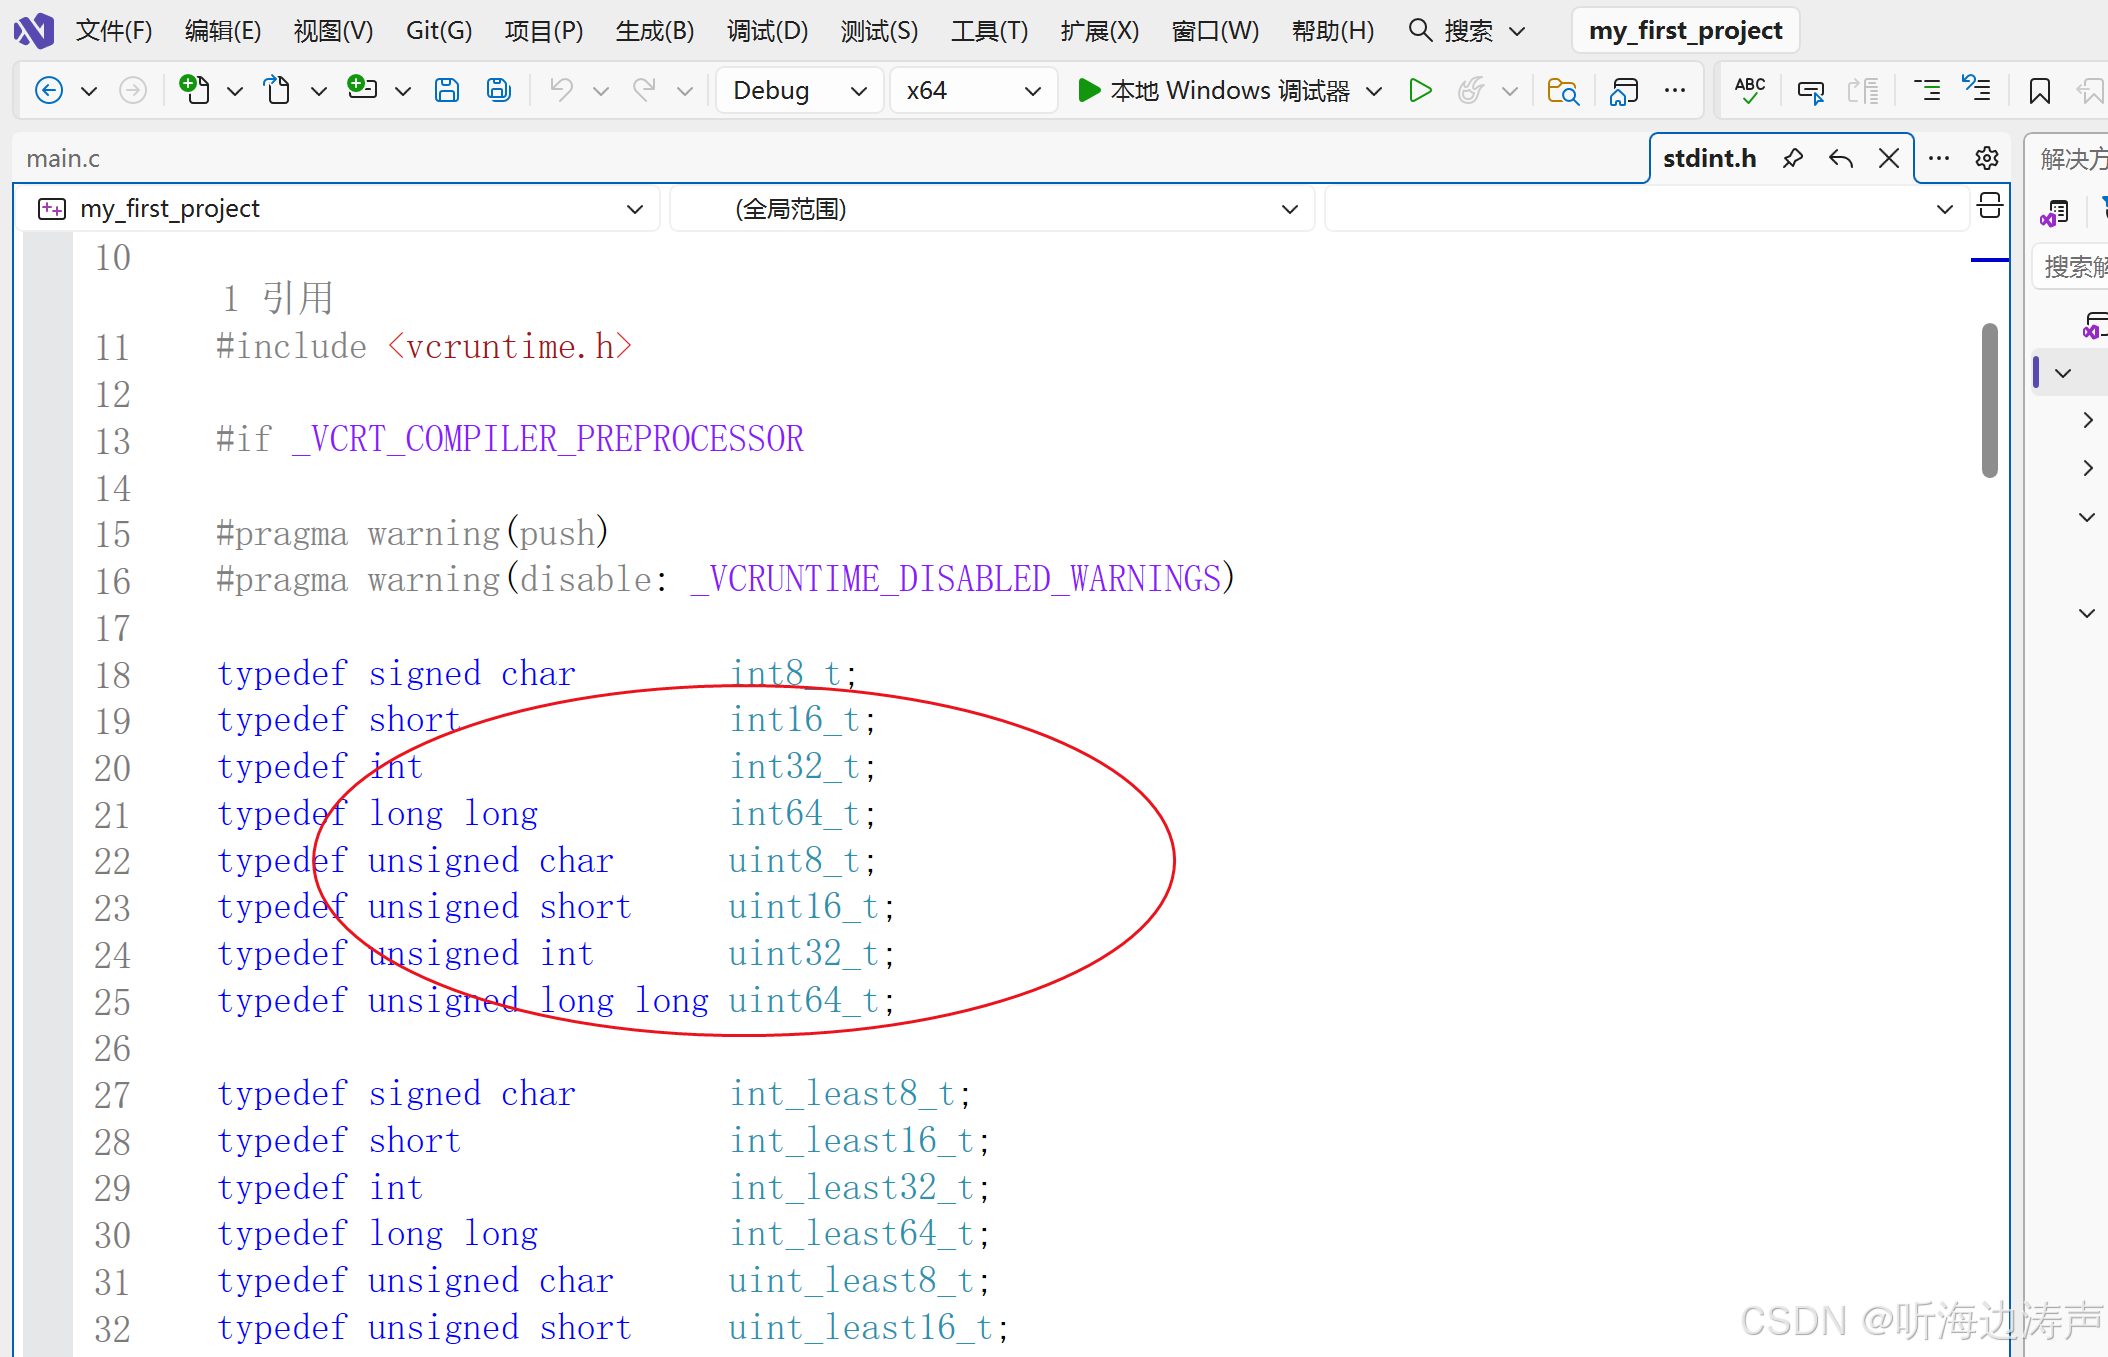Open the x64 platform dropdown

click(973, 90)
